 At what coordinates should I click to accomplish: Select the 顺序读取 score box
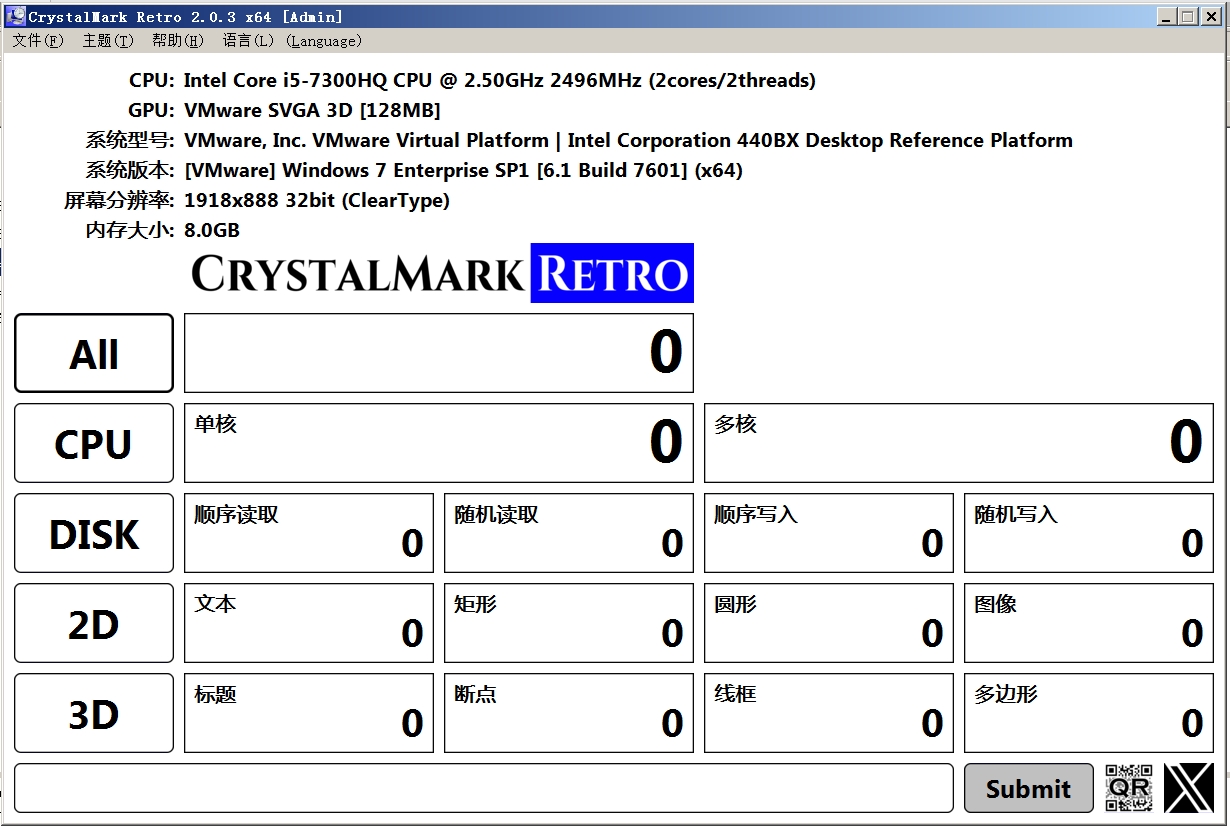(309, 533)
